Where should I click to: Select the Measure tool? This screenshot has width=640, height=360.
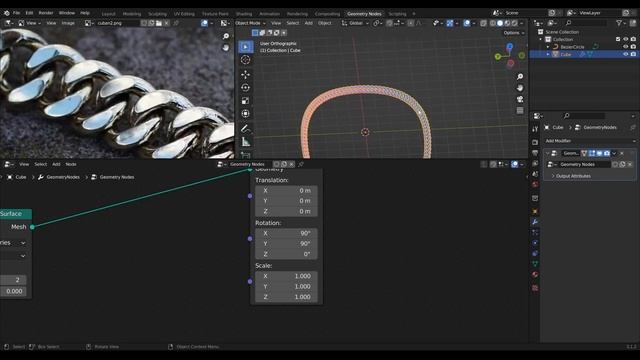pyautogui.click(x=245, y=142)
